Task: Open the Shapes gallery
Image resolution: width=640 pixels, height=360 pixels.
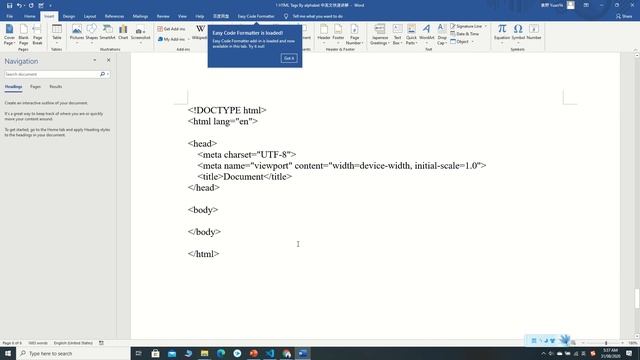Action: coord(91,33)
